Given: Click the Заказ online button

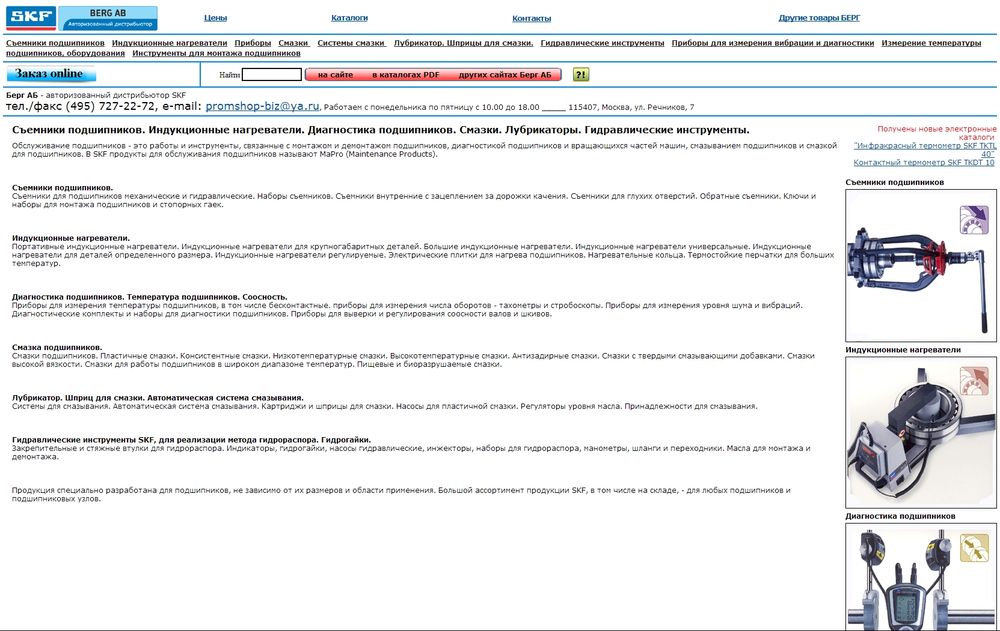Looking at the screenshot, I should coord(50,74).
